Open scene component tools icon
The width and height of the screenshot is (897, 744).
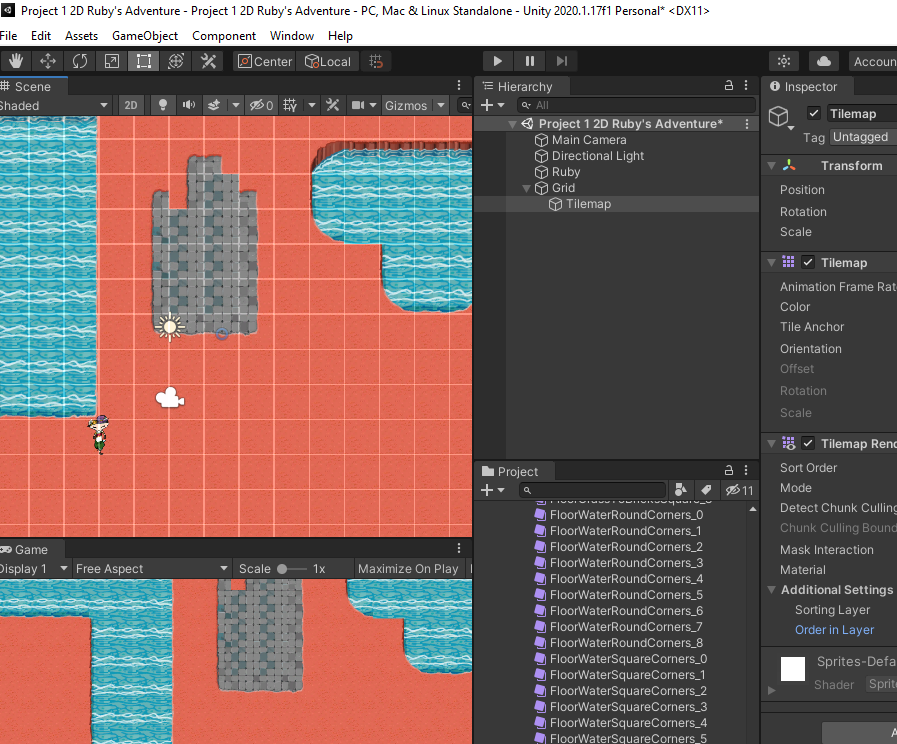pos(332,105)
